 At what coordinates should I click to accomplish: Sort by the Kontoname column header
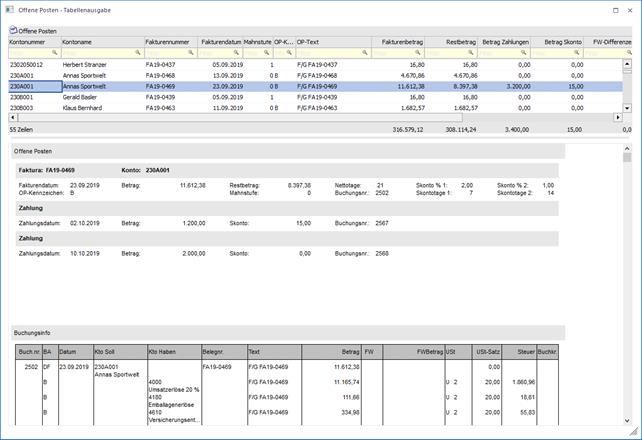click(100, 43)
